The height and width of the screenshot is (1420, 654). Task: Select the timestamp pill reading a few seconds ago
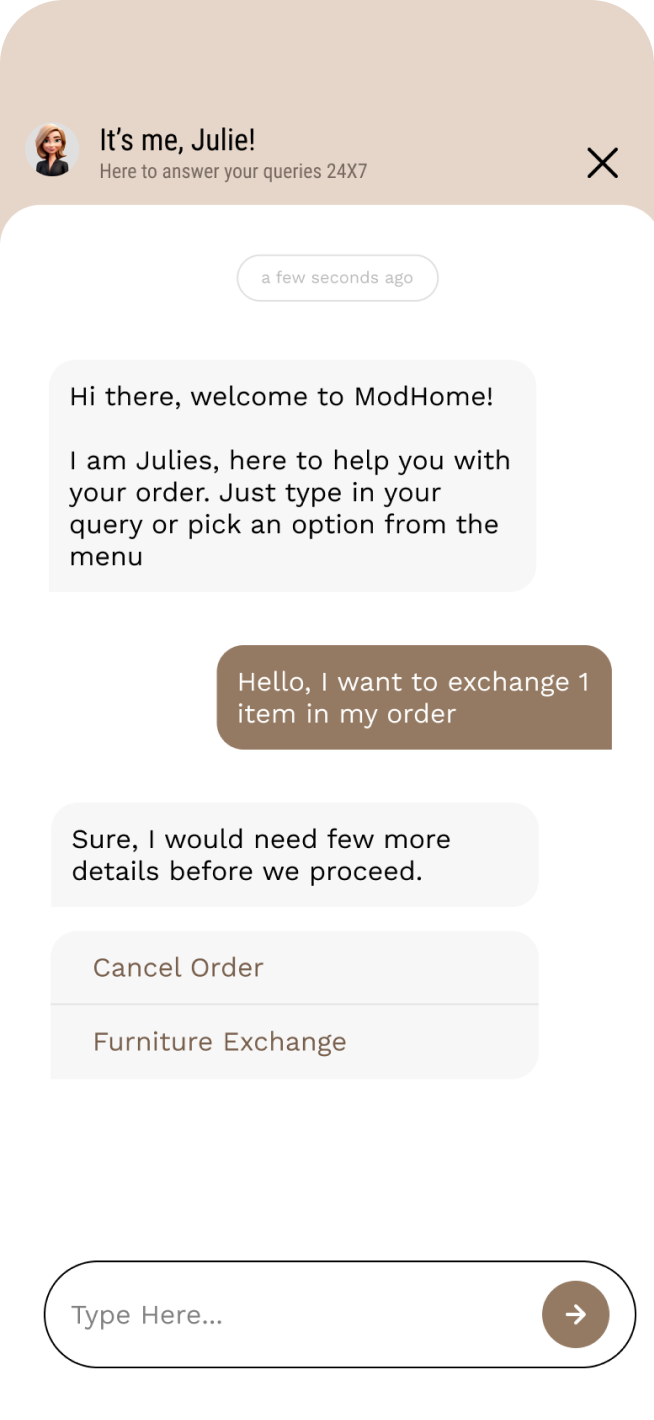(337, 278)
